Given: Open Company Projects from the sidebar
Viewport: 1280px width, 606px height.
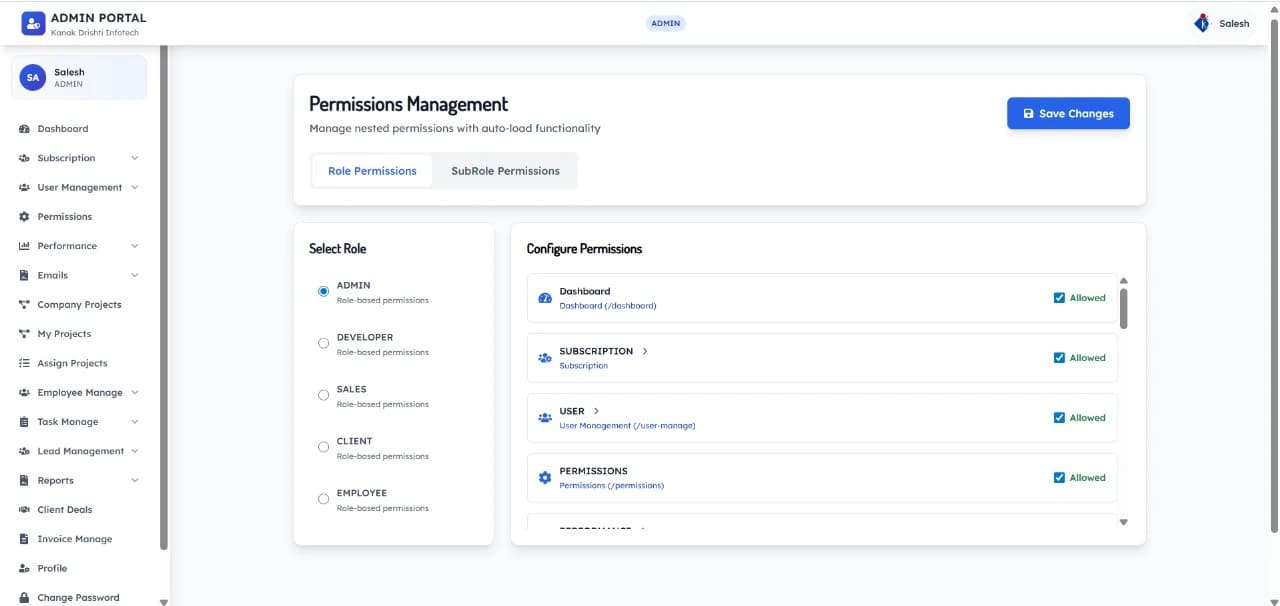Looking at the screenshot, I should tap(24, 304).
